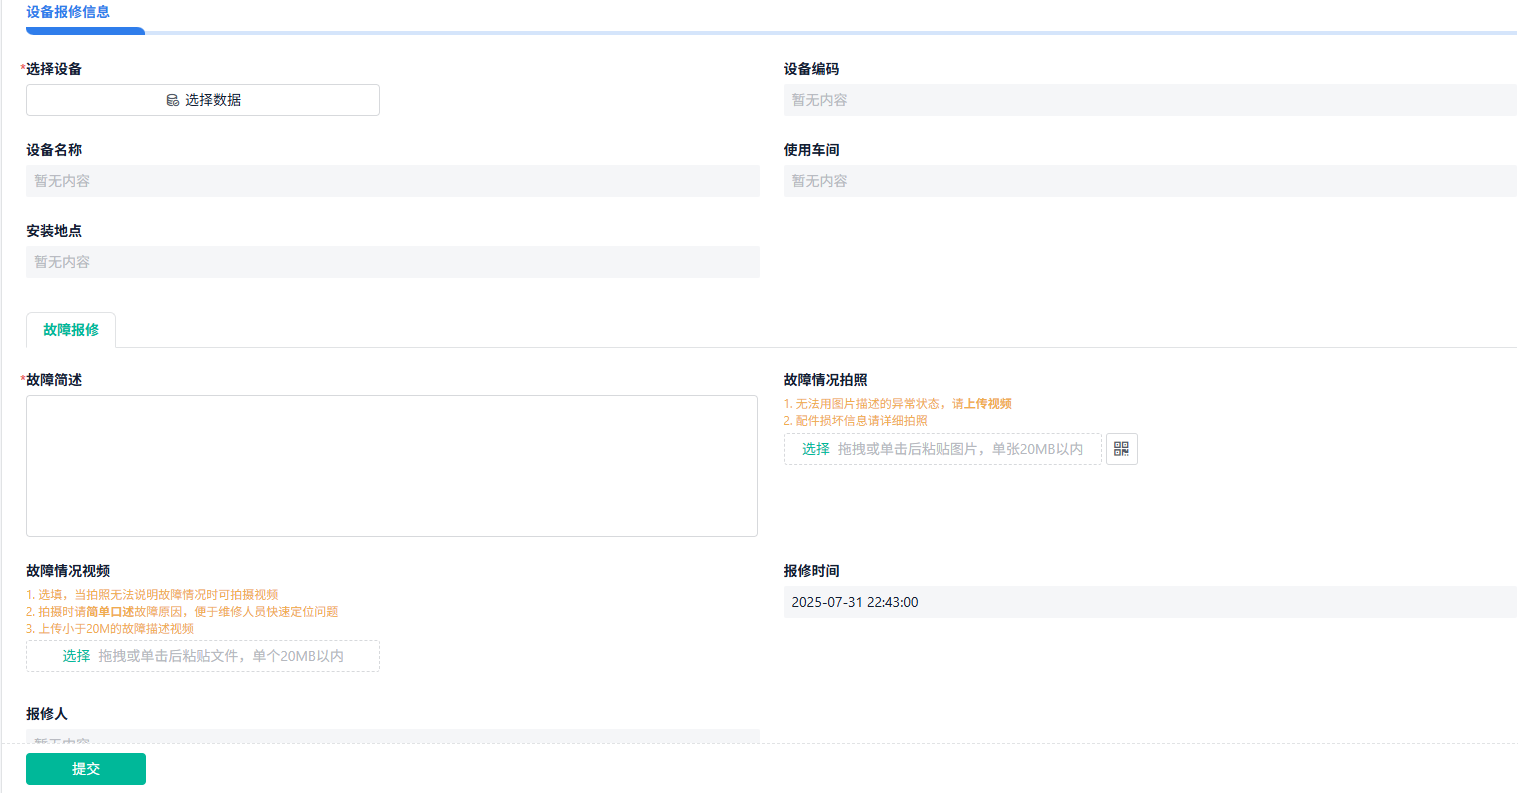This screenshot has height=795, width=1518.
Task: Click the 设备编码 device code field
Action: tap(1148, 99)
